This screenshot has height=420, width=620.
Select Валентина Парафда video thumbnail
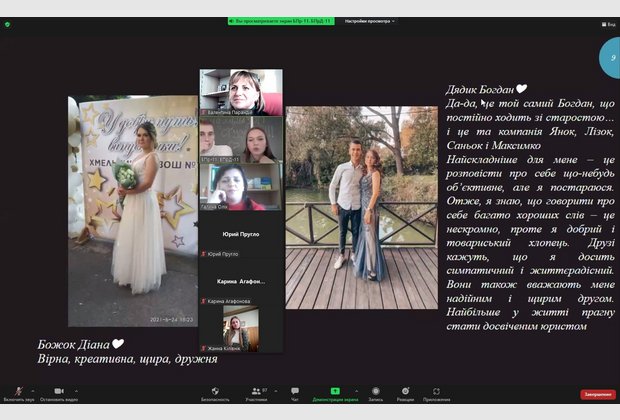tap(240, 92)
